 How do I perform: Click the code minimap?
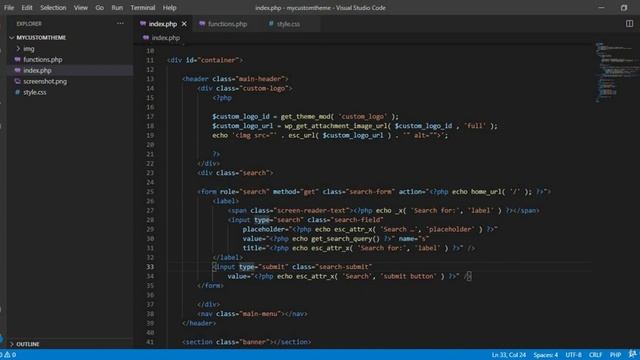pyautogui.click(x=616, y=71)
